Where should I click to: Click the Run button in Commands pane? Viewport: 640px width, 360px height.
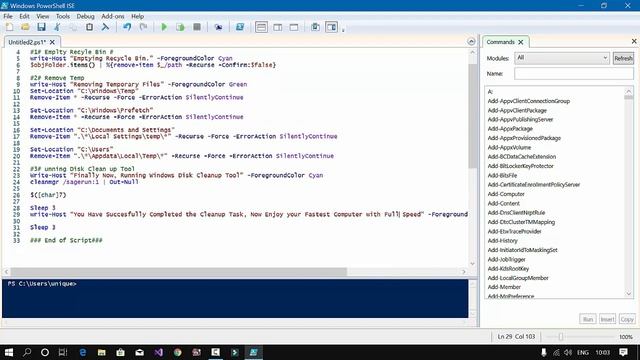coord(588,319)
